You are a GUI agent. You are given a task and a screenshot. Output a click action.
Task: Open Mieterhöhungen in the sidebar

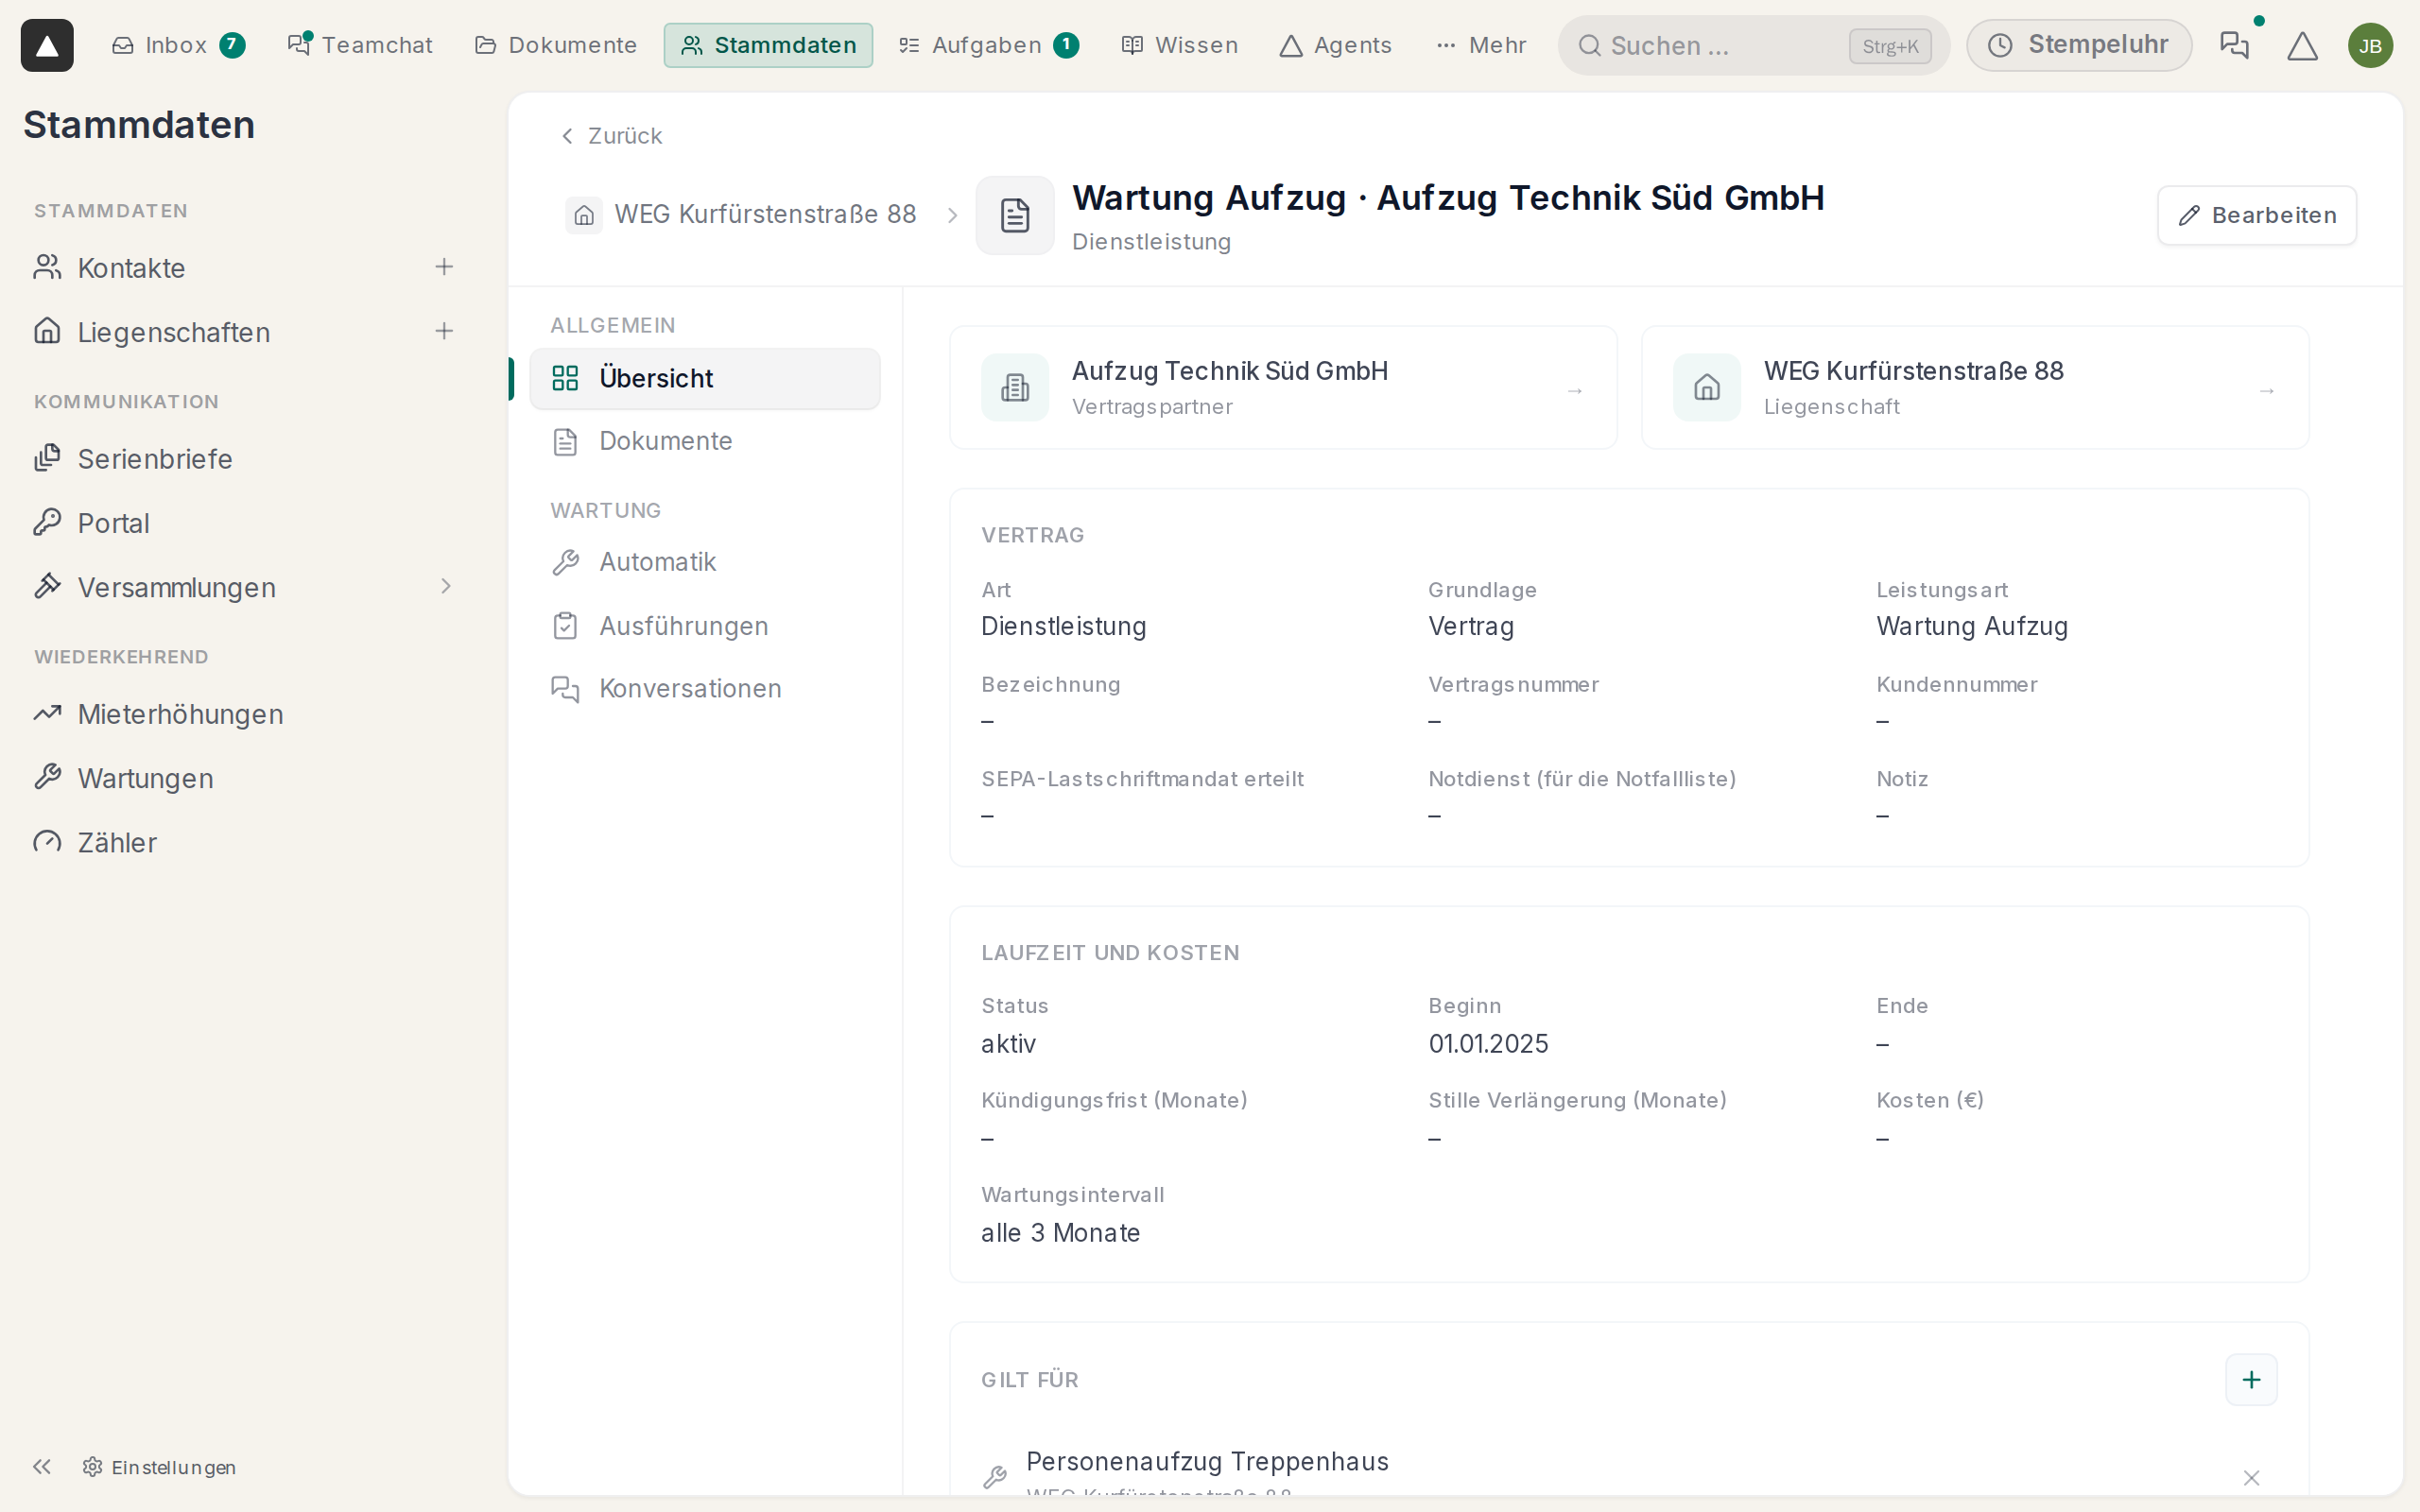245,713
